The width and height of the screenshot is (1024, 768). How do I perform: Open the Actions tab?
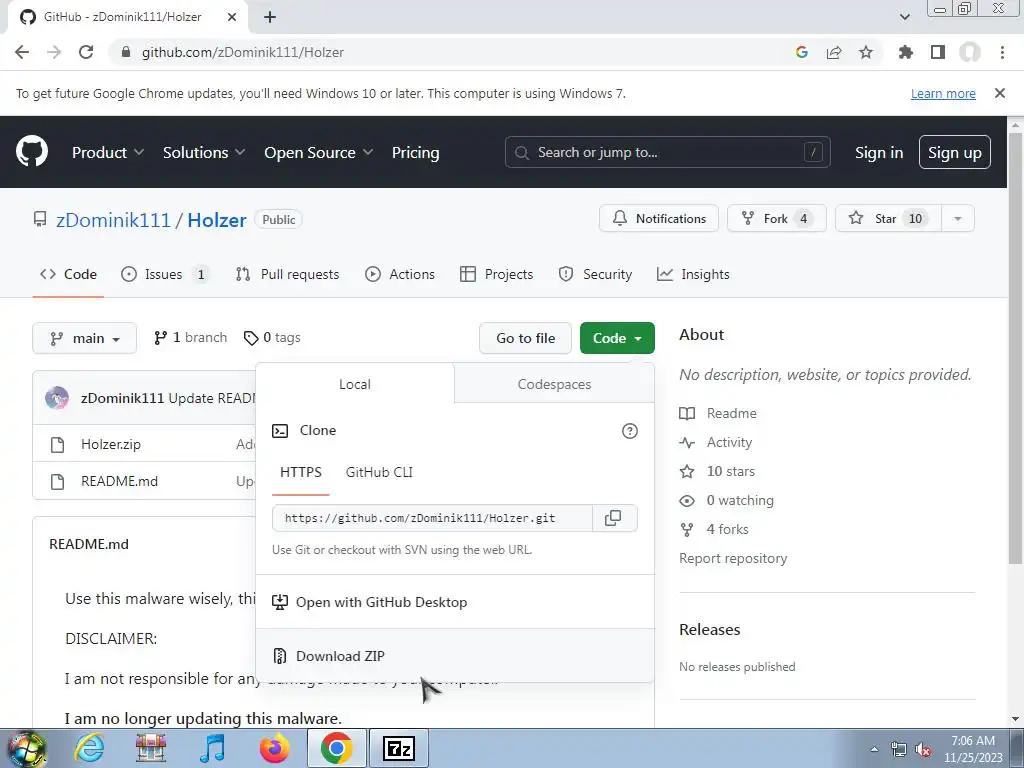pyautogui.click(x=400, y=274)
